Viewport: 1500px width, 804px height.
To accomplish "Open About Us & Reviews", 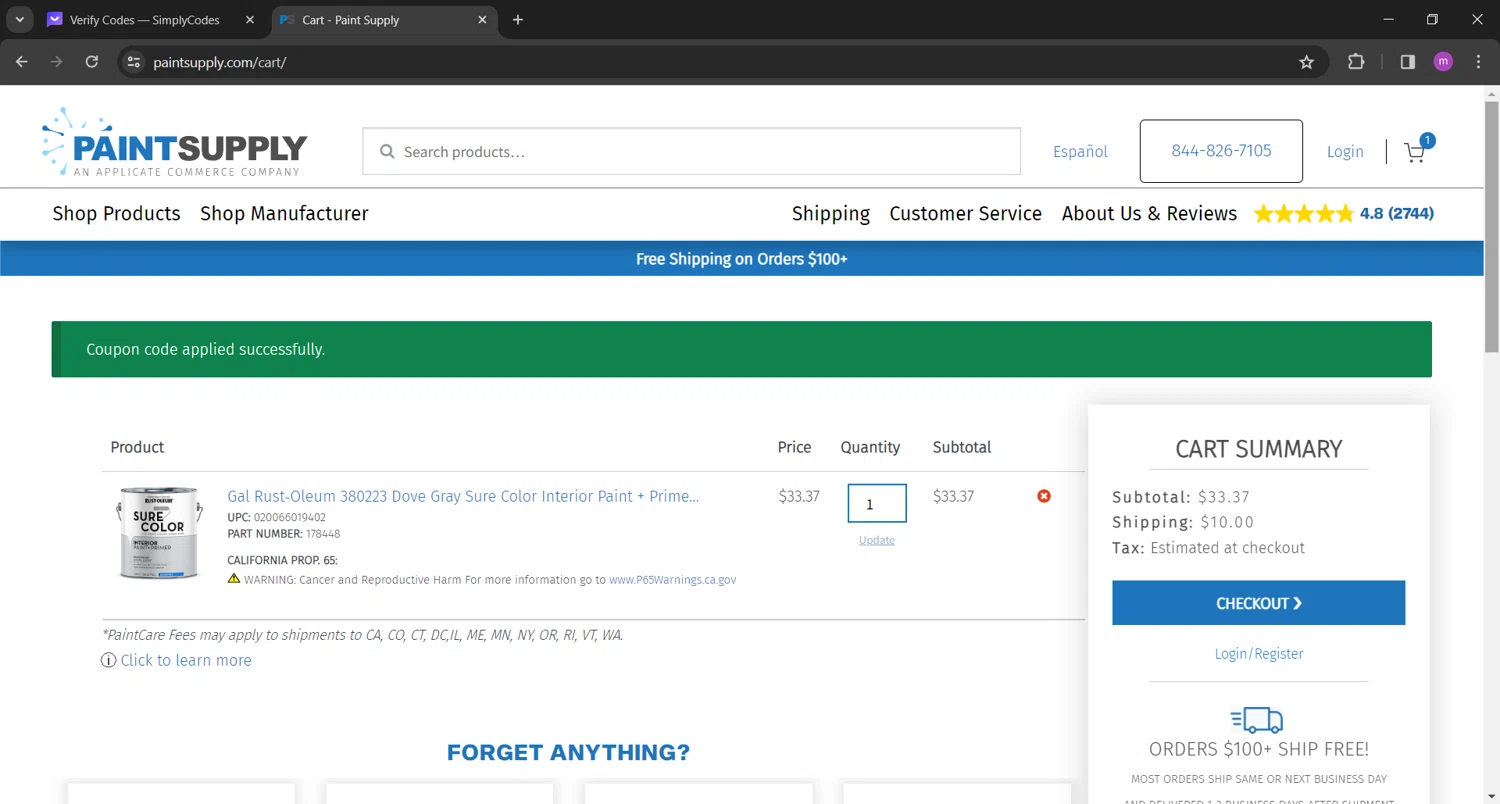I will (1149, 213).
